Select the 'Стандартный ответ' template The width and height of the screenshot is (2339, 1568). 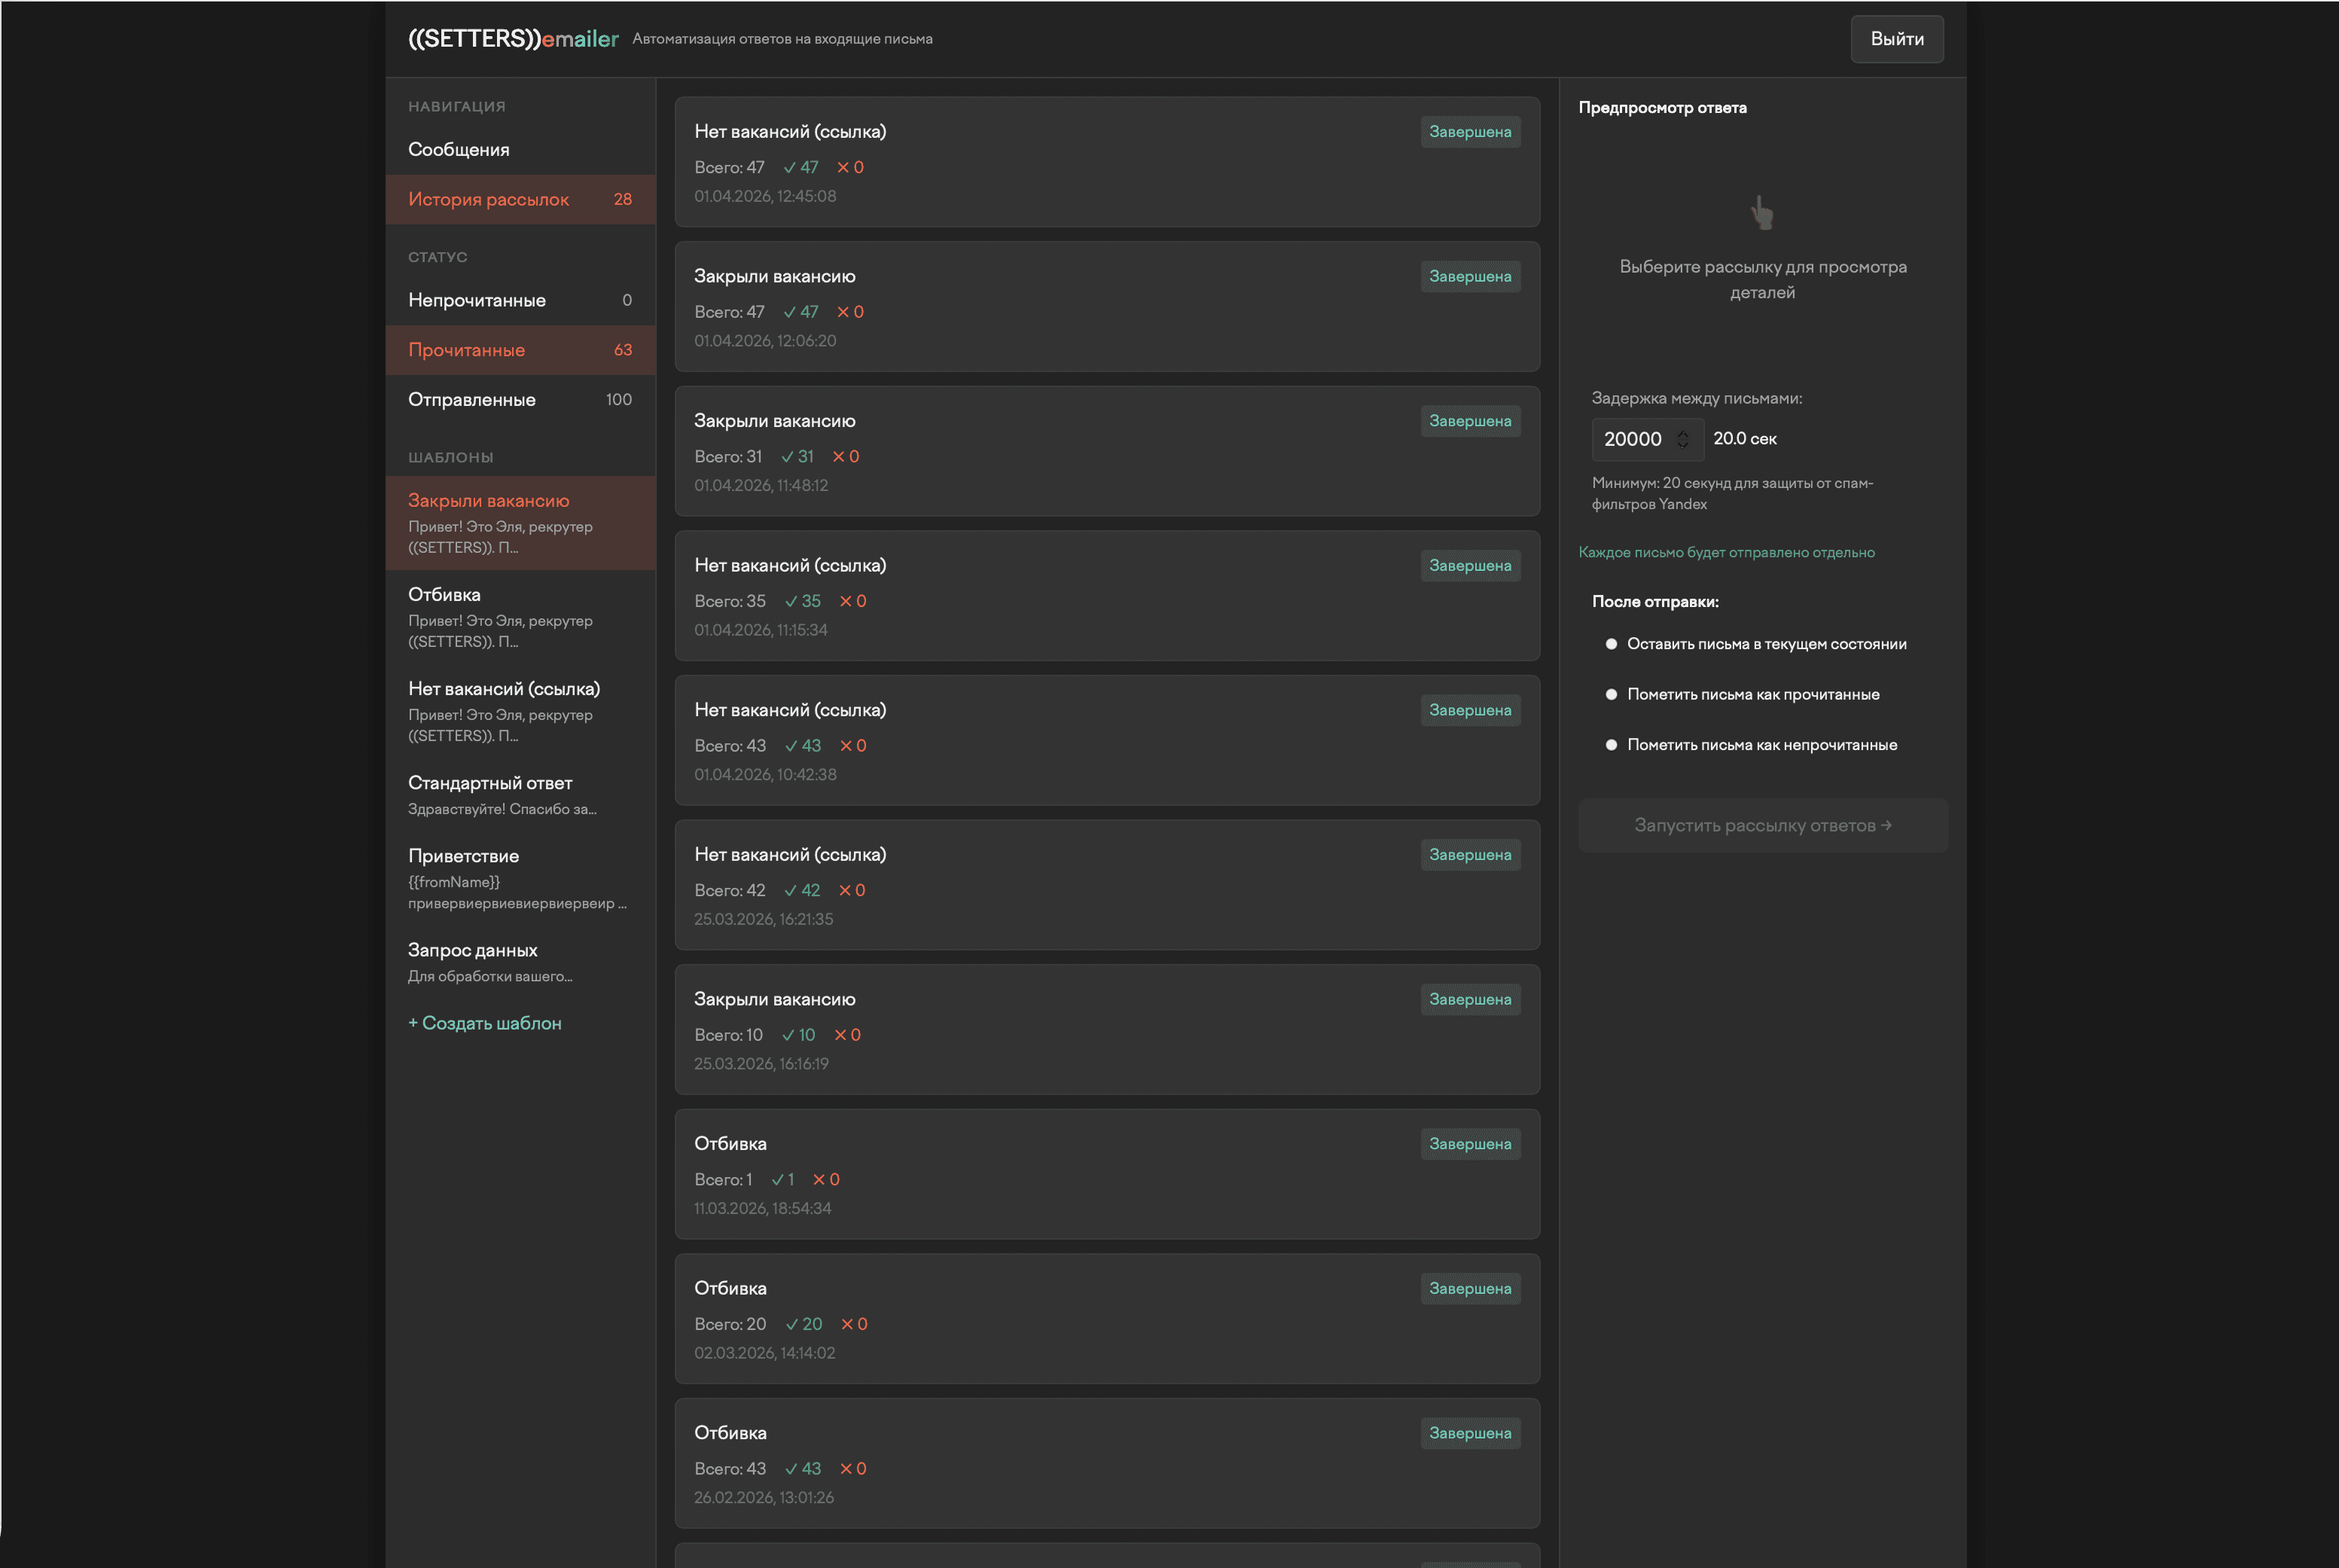point(490,783)
